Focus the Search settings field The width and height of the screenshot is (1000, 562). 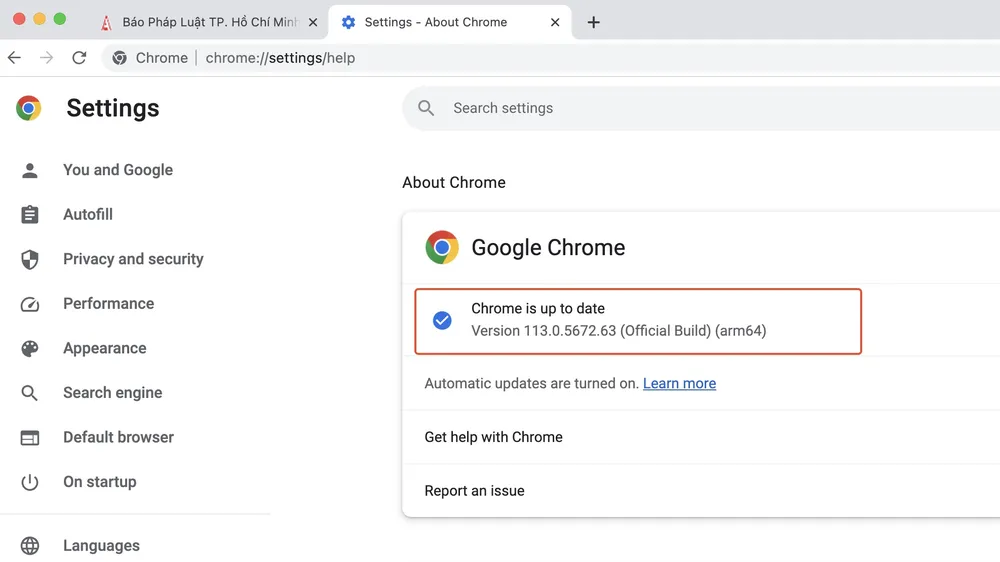(702, 108)
